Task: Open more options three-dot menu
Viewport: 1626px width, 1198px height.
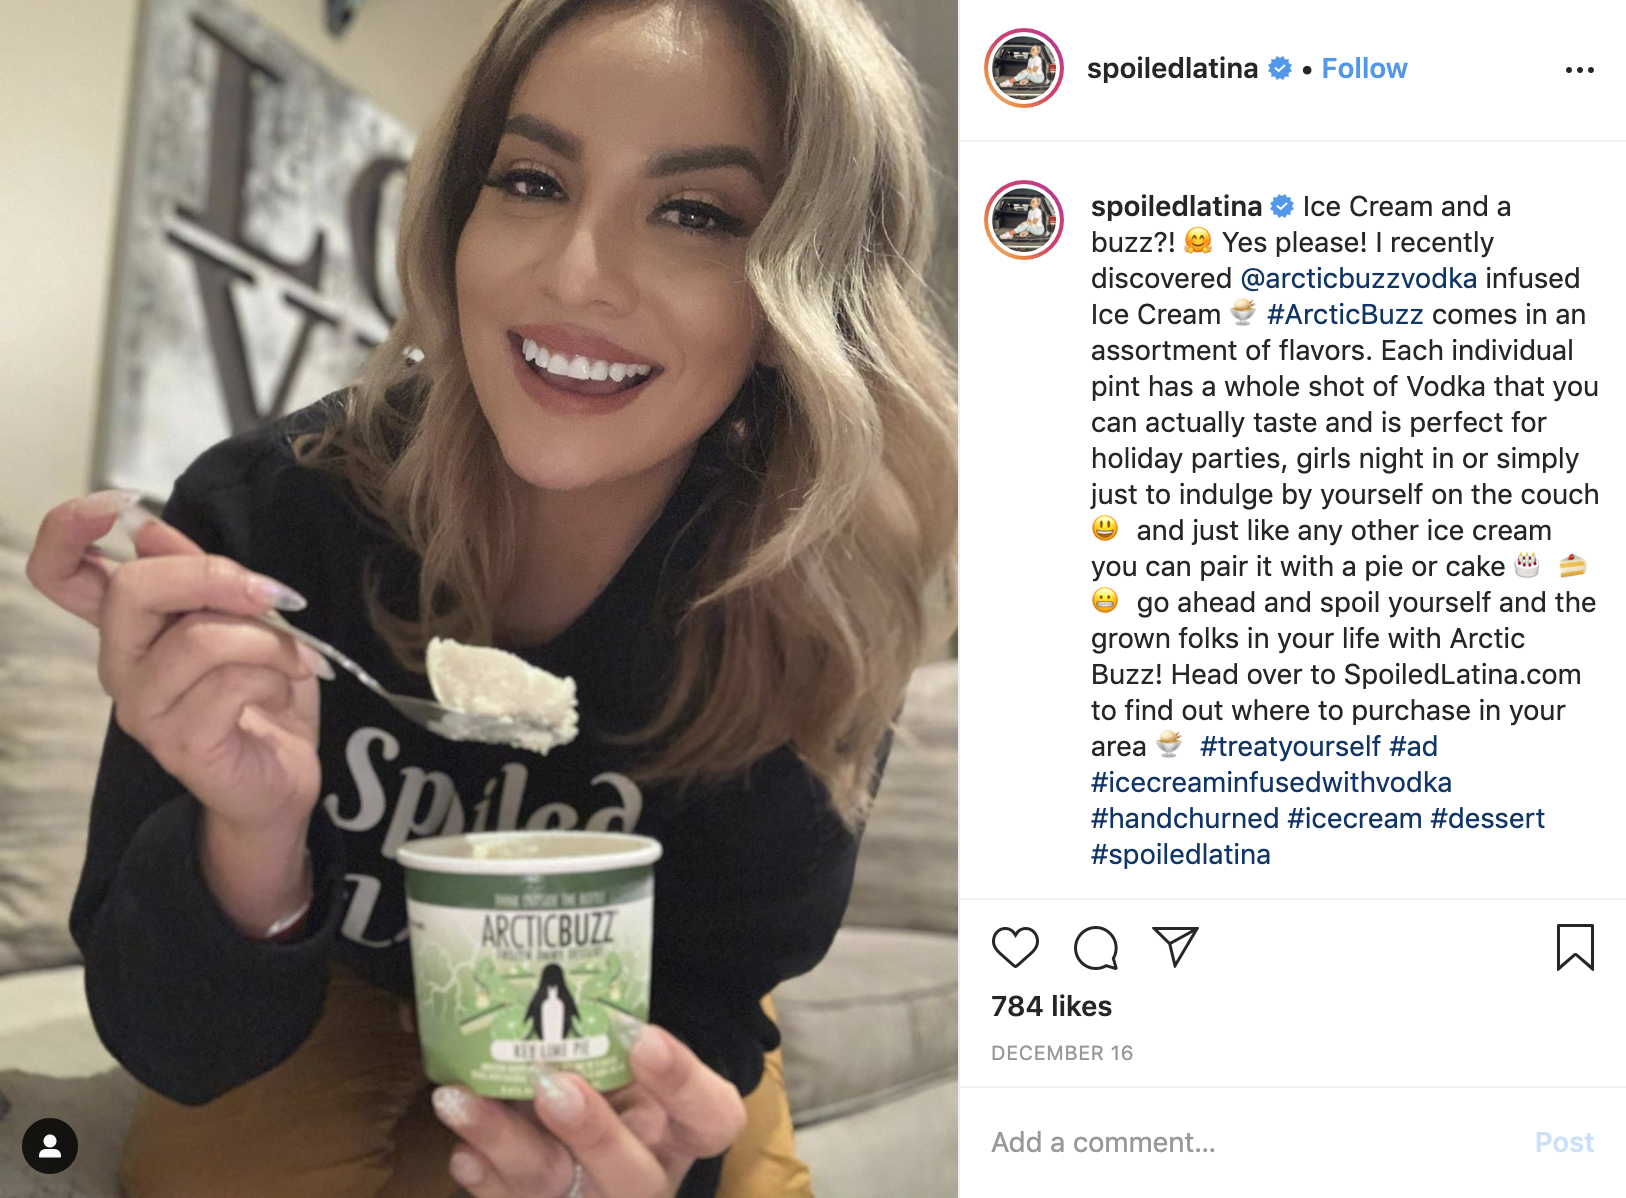Action: click(1580, 70)
